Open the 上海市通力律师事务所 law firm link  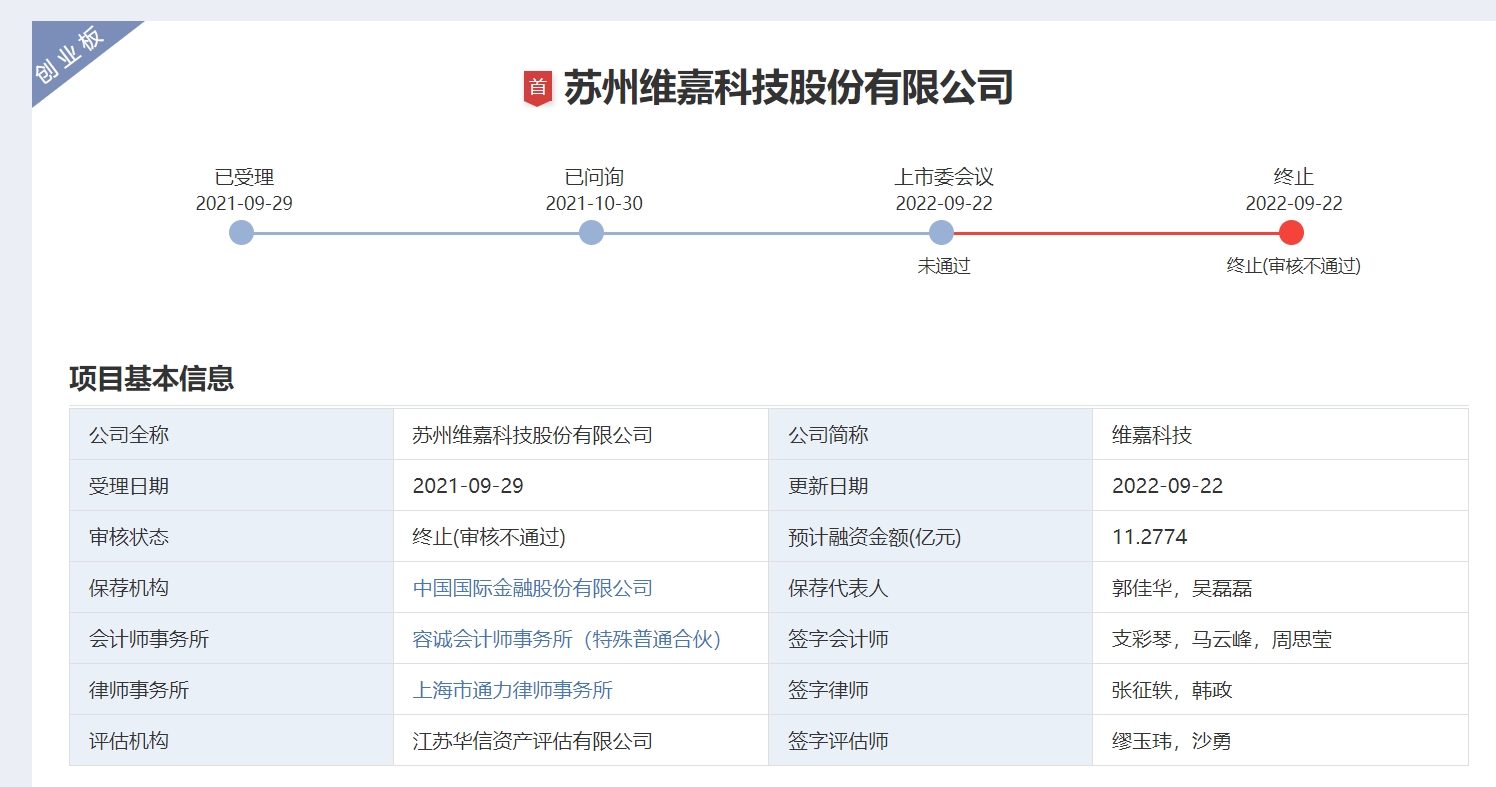[x=512, y=690]
